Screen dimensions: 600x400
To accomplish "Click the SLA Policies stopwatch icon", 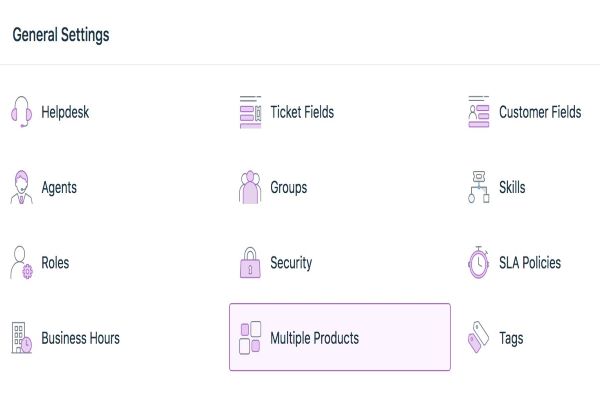I will [479, 263].
